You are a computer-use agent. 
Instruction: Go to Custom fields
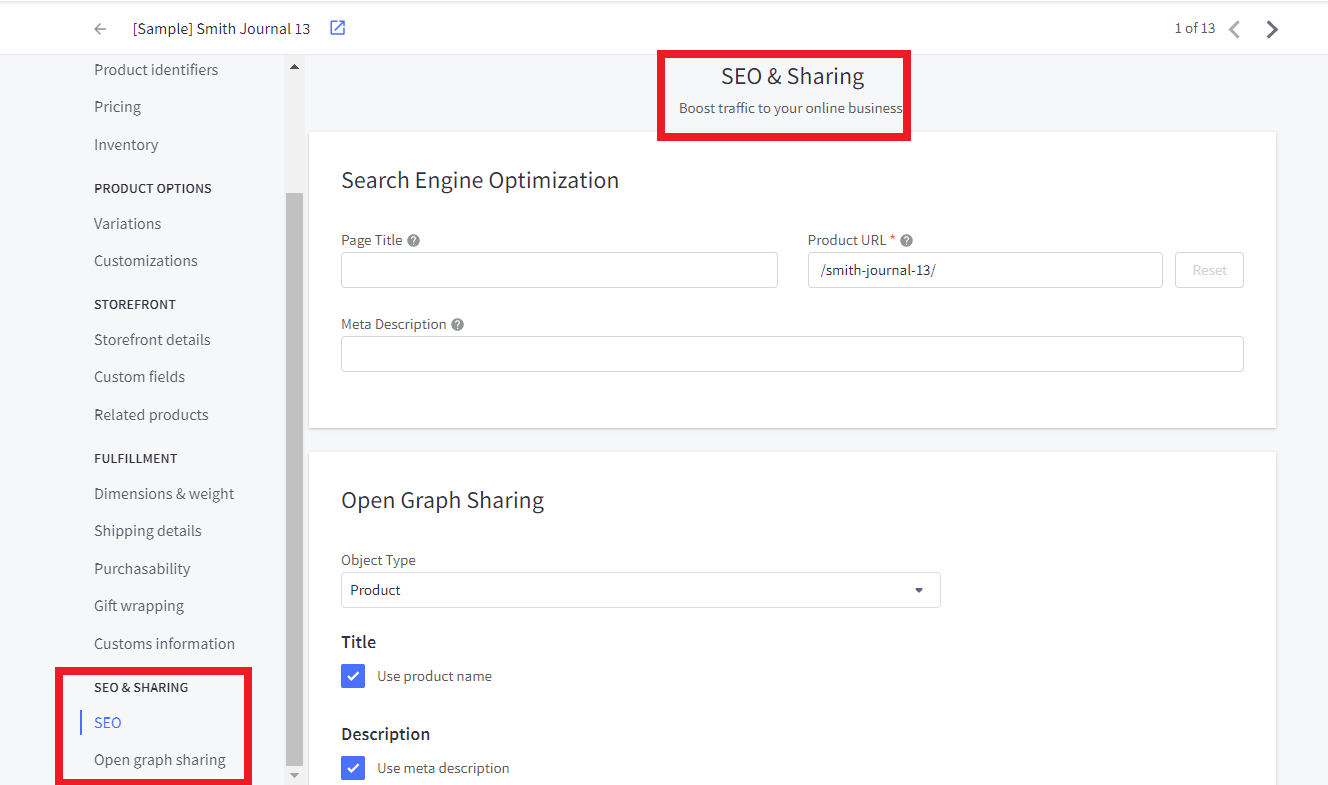(x=139, y=377)
